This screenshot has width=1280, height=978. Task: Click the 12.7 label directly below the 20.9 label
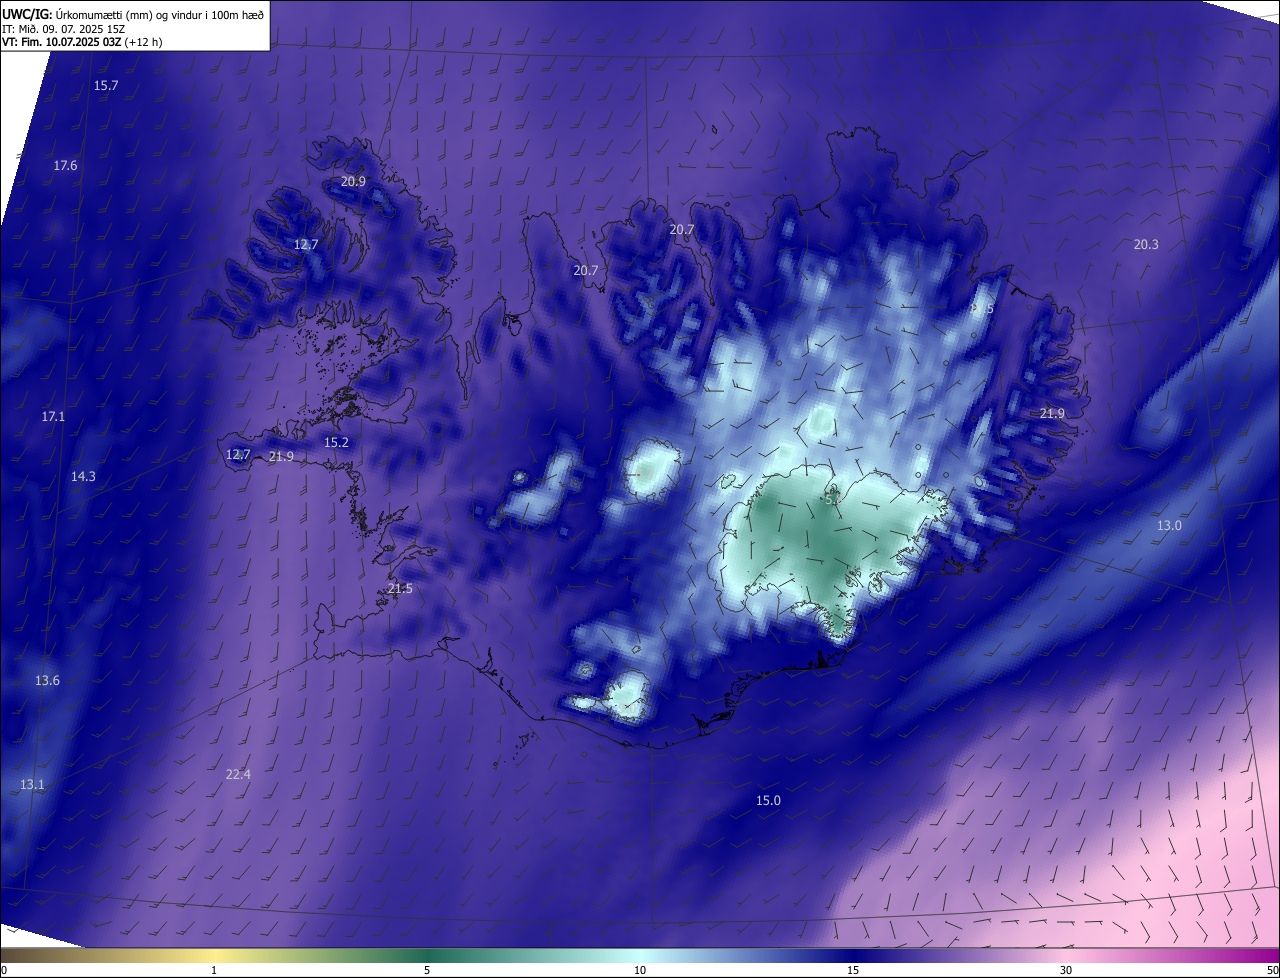(x=306, y=244)
